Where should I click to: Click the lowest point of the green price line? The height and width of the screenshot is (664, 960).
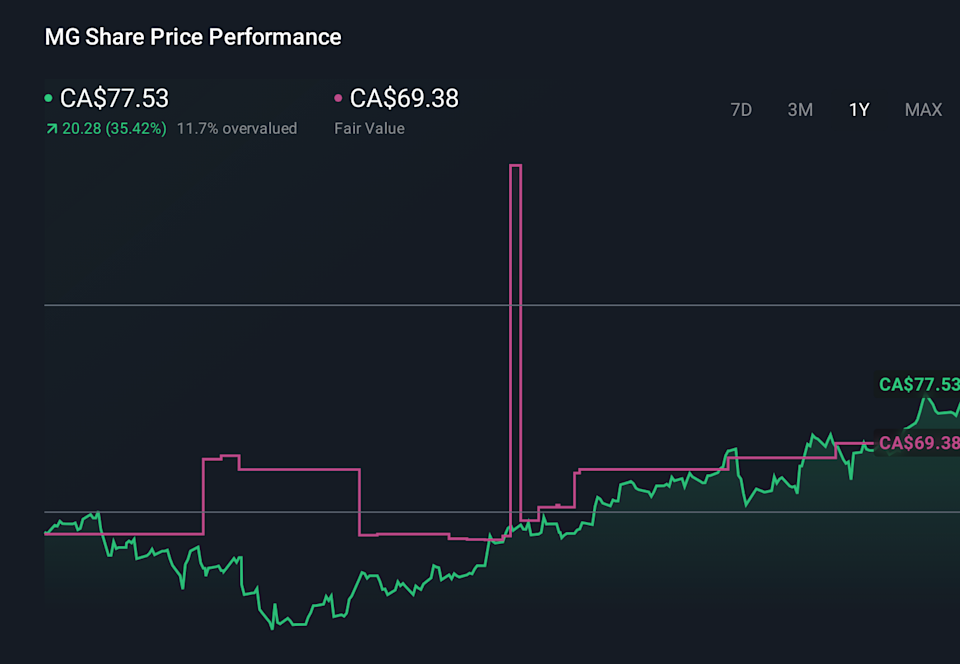tap(272, 628)
